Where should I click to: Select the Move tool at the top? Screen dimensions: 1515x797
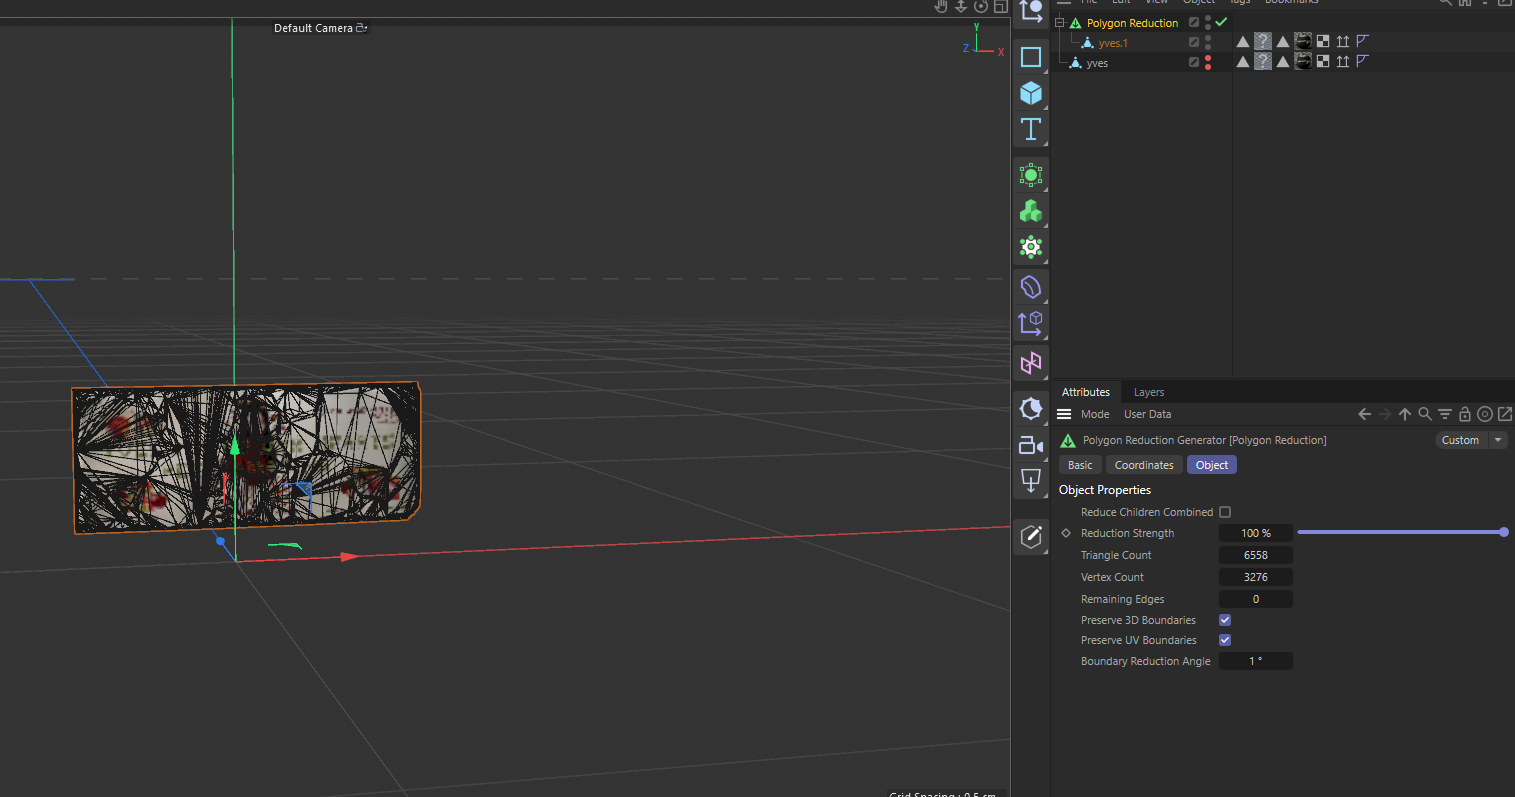pyautogui.click(x=1031, y=13)
